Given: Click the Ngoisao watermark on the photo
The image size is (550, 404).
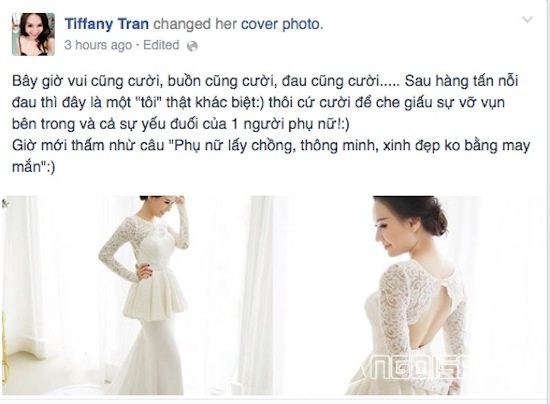Looking at the screenshot, I should pyautogui.click(x=414, y=368).
